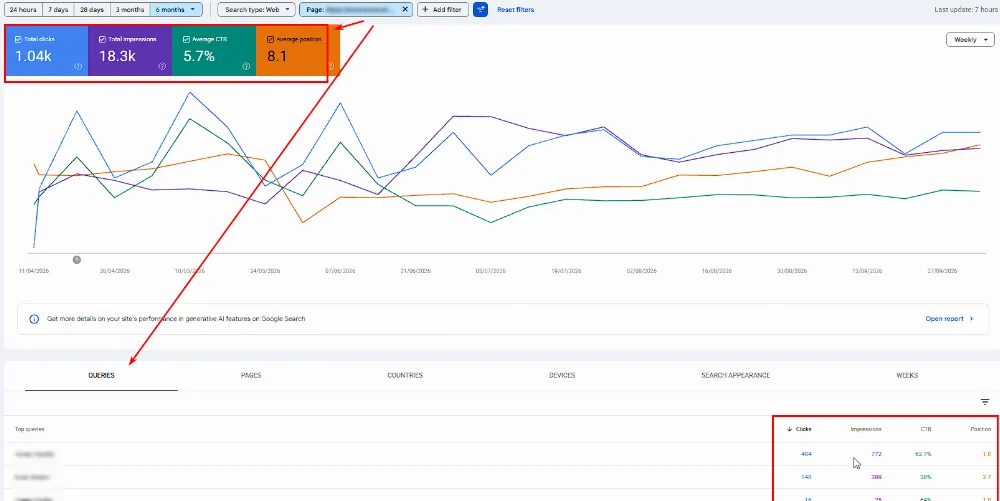The image size is (1000, 501).
Task: Click the 772 impressions cell
Action: 876,454
